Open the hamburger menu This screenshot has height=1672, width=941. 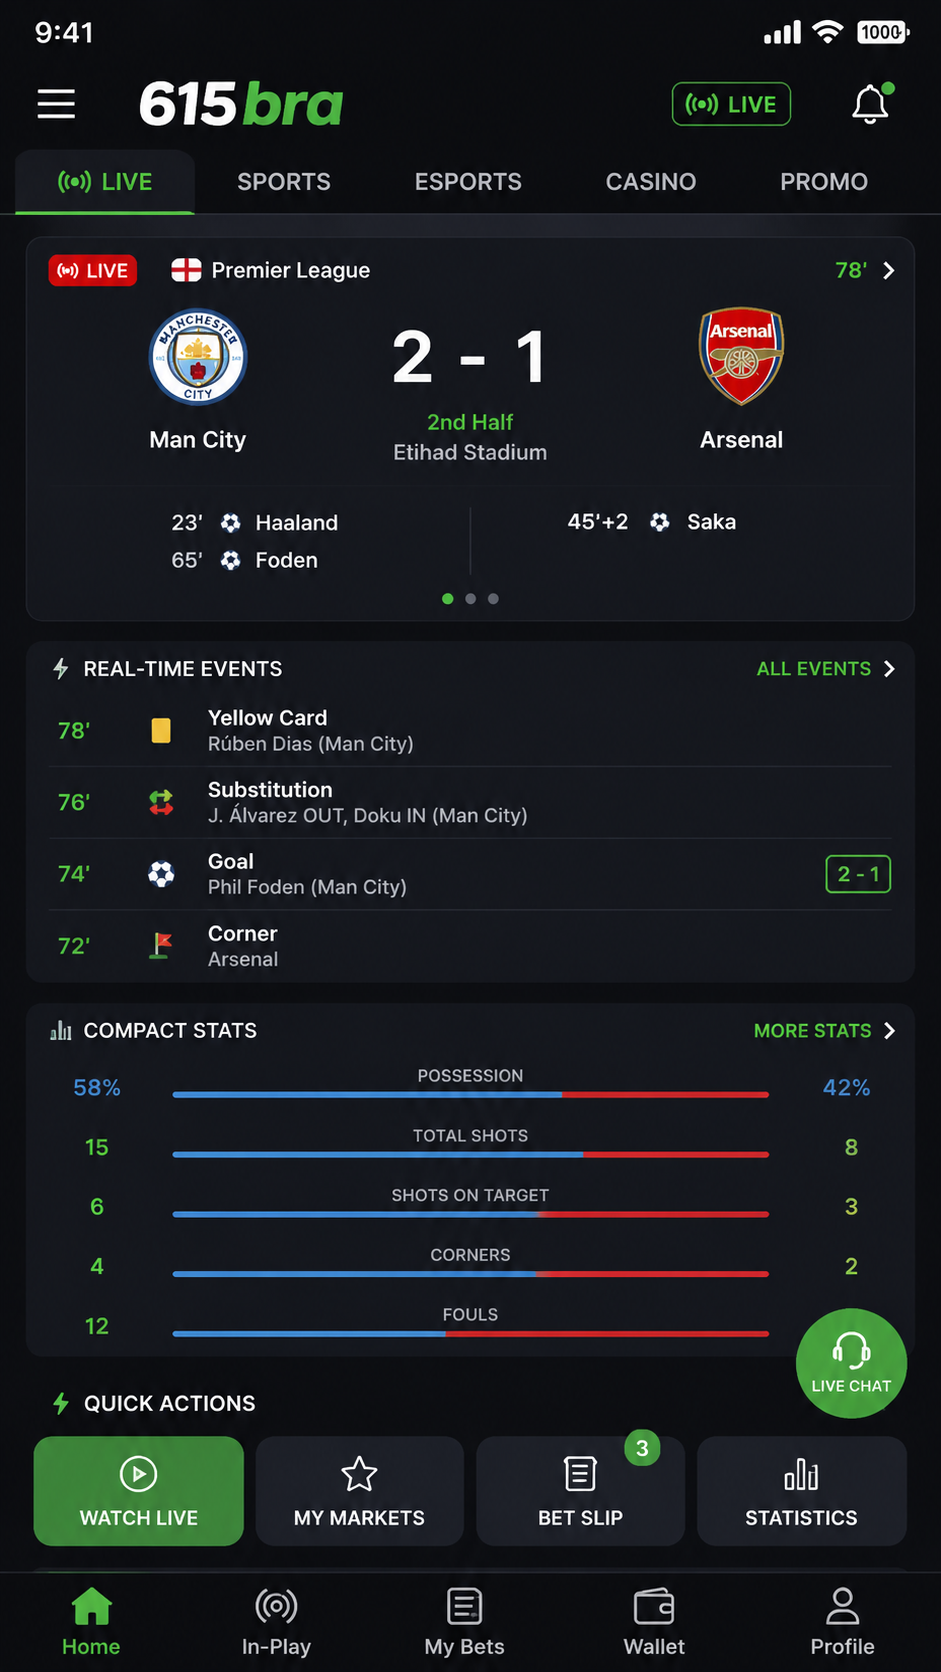click(x=56, y=104)
